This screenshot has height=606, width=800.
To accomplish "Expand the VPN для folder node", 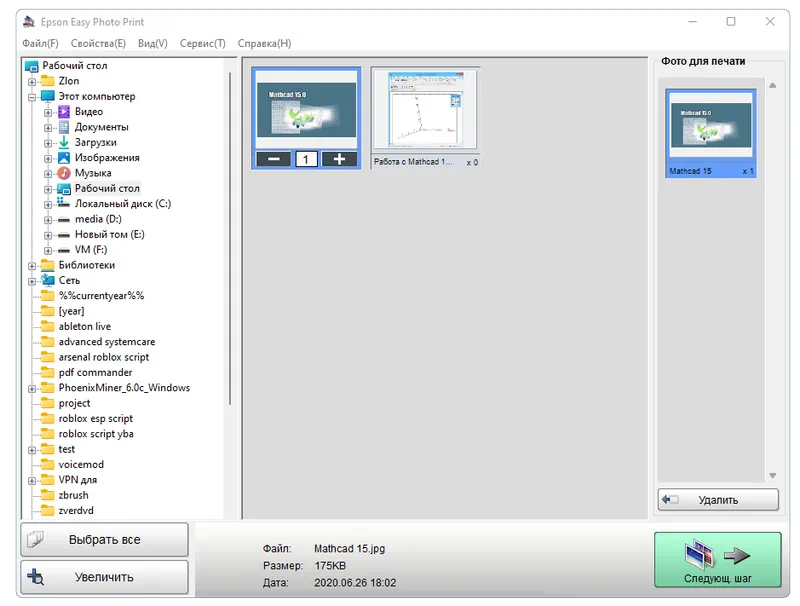I will pyautogui.click(x=32, y=481).
